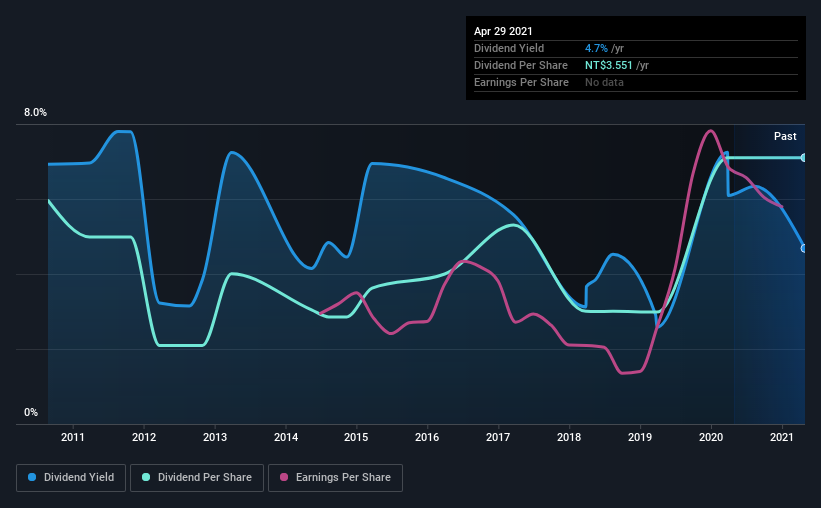Click the NT$3.551 dividend per share value
821x508 pixels.
(609, 65)
